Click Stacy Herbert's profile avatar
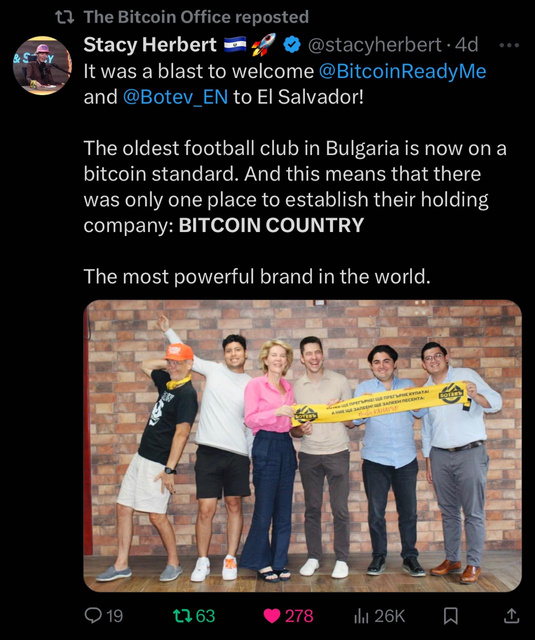535x640 pixels. click(42, 65)
